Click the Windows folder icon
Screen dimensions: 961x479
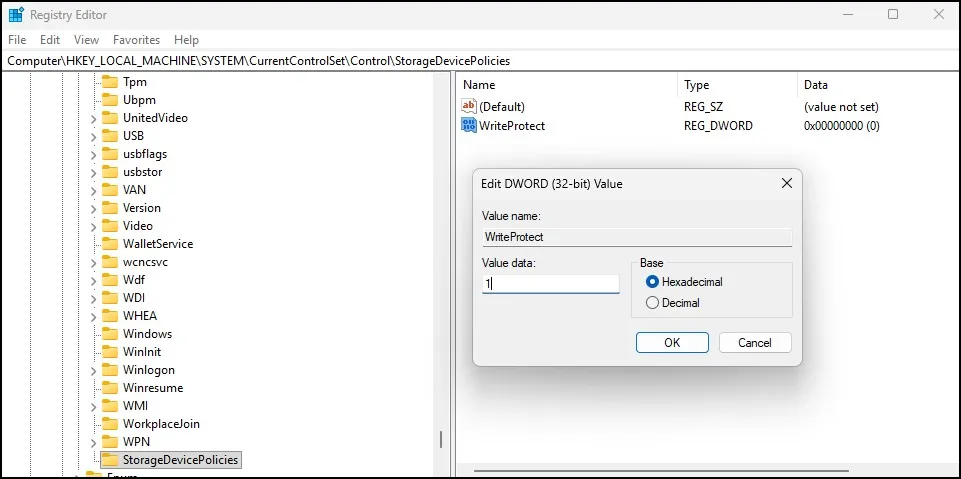[110, 333]
